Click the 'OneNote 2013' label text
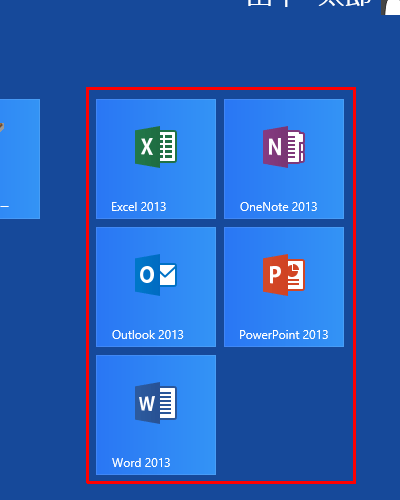400x500 pixels. [x=279, y=207]
